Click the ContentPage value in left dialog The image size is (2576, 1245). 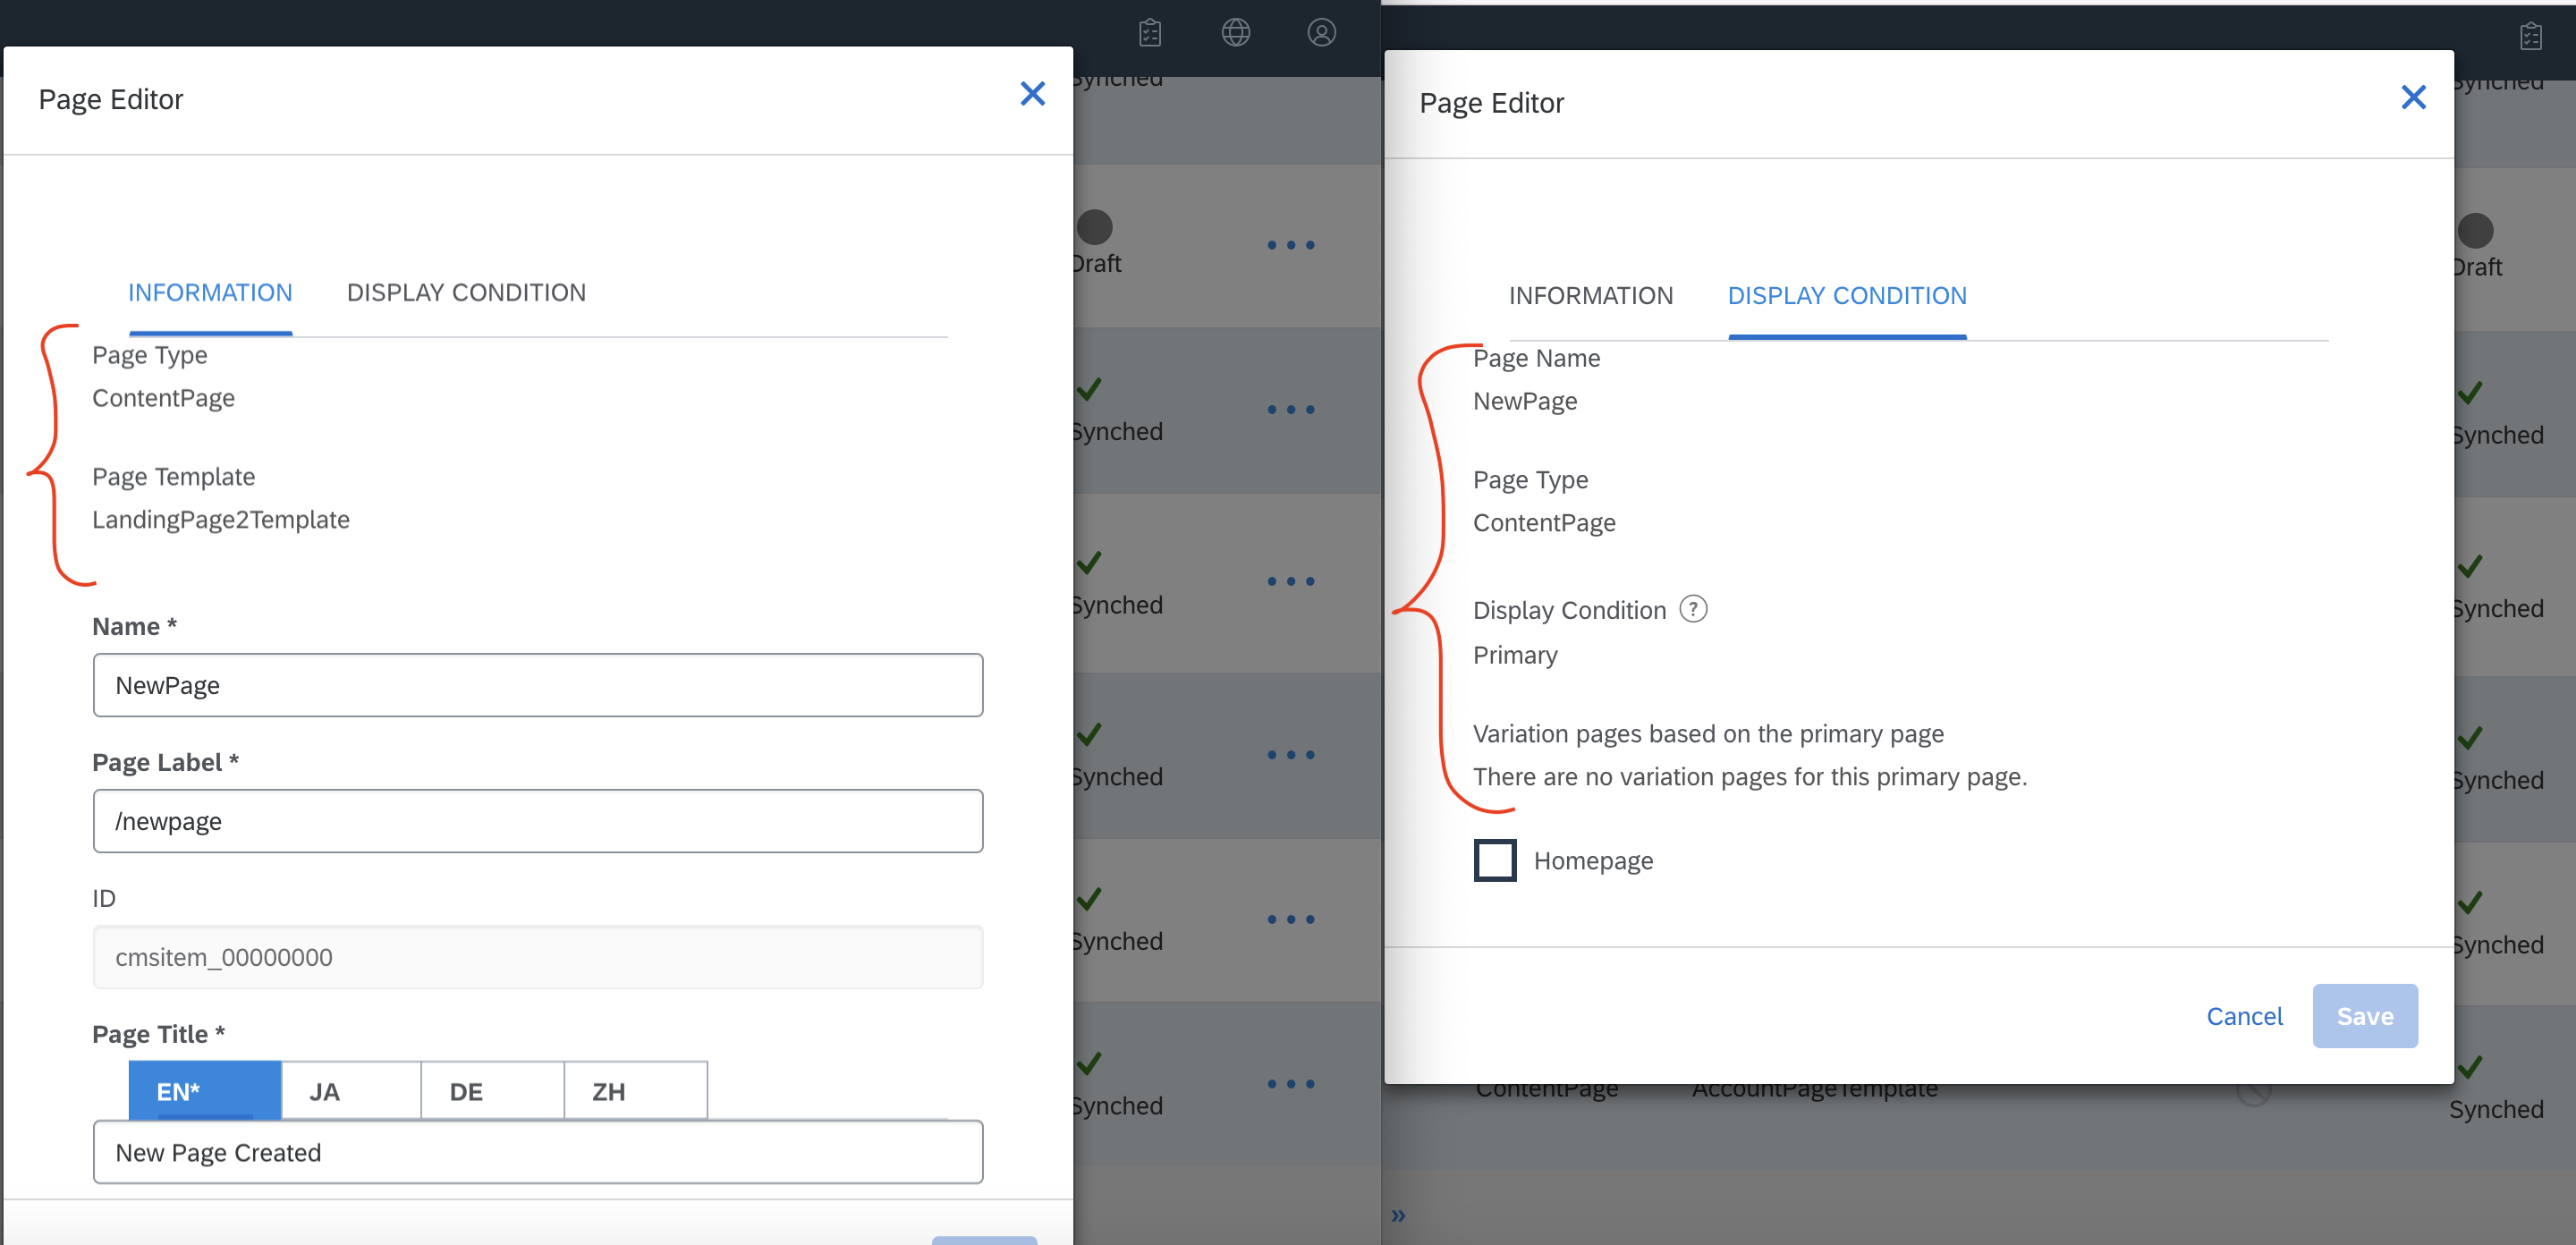pos(163,398)
